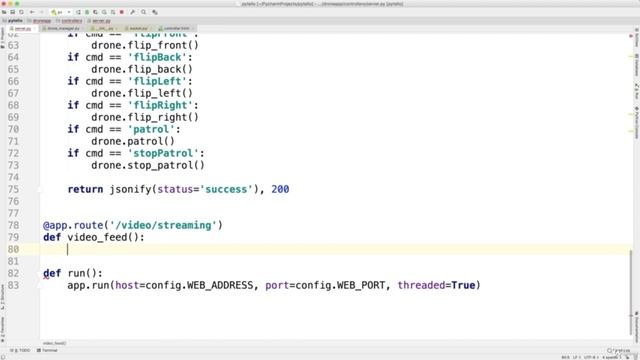Open the Favorites tool window stripe
Screen dimensions: 640x360
[2, 329]
